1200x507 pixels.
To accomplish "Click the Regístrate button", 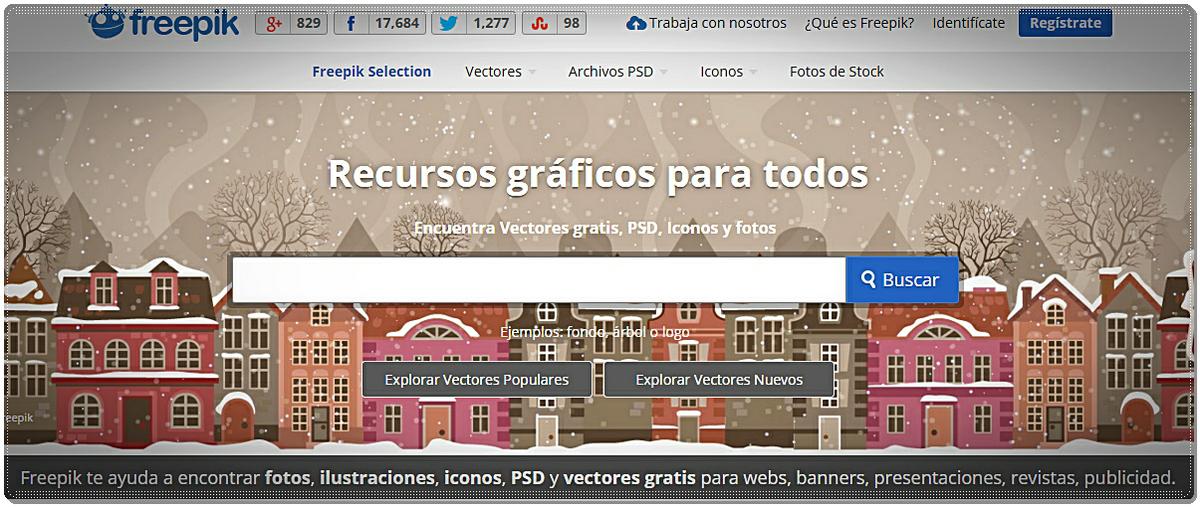I will pyautogui.click(x=1065, y=23).
